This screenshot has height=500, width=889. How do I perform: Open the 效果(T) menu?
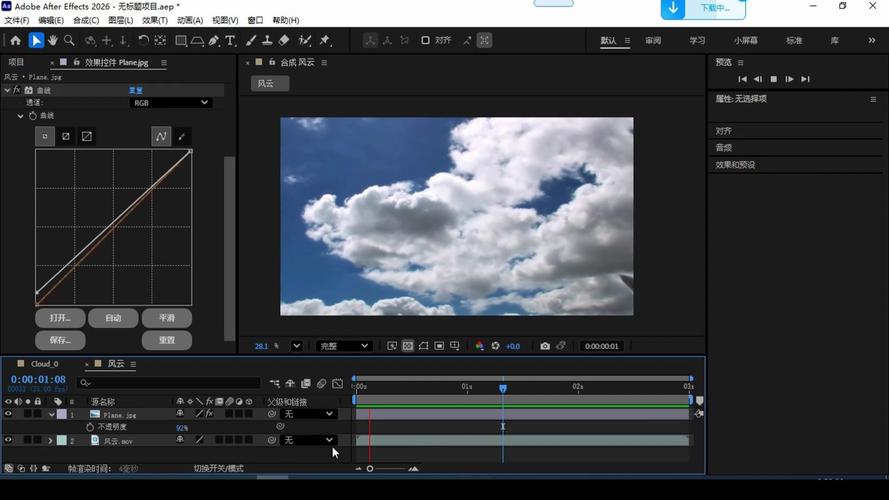pyautogui.click(x=155, y=20)
